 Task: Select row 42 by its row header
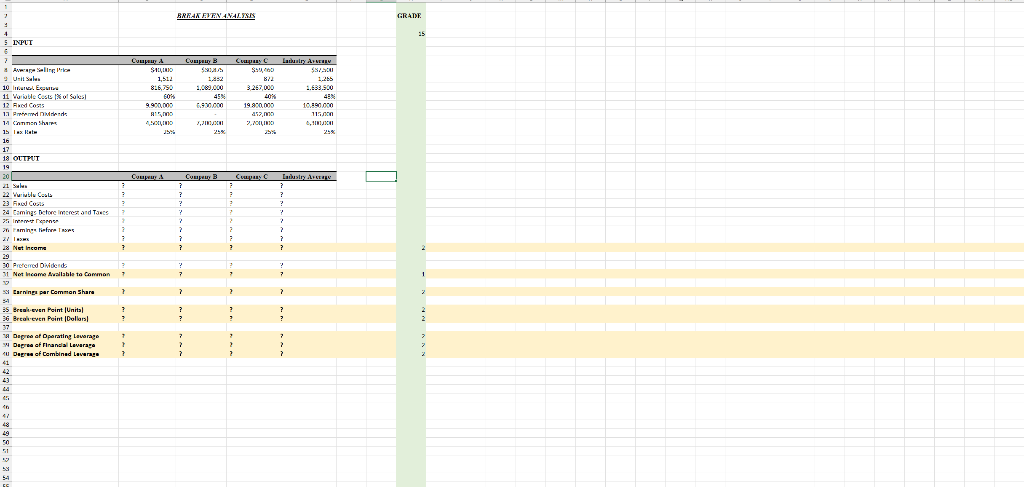click(5, 370)
